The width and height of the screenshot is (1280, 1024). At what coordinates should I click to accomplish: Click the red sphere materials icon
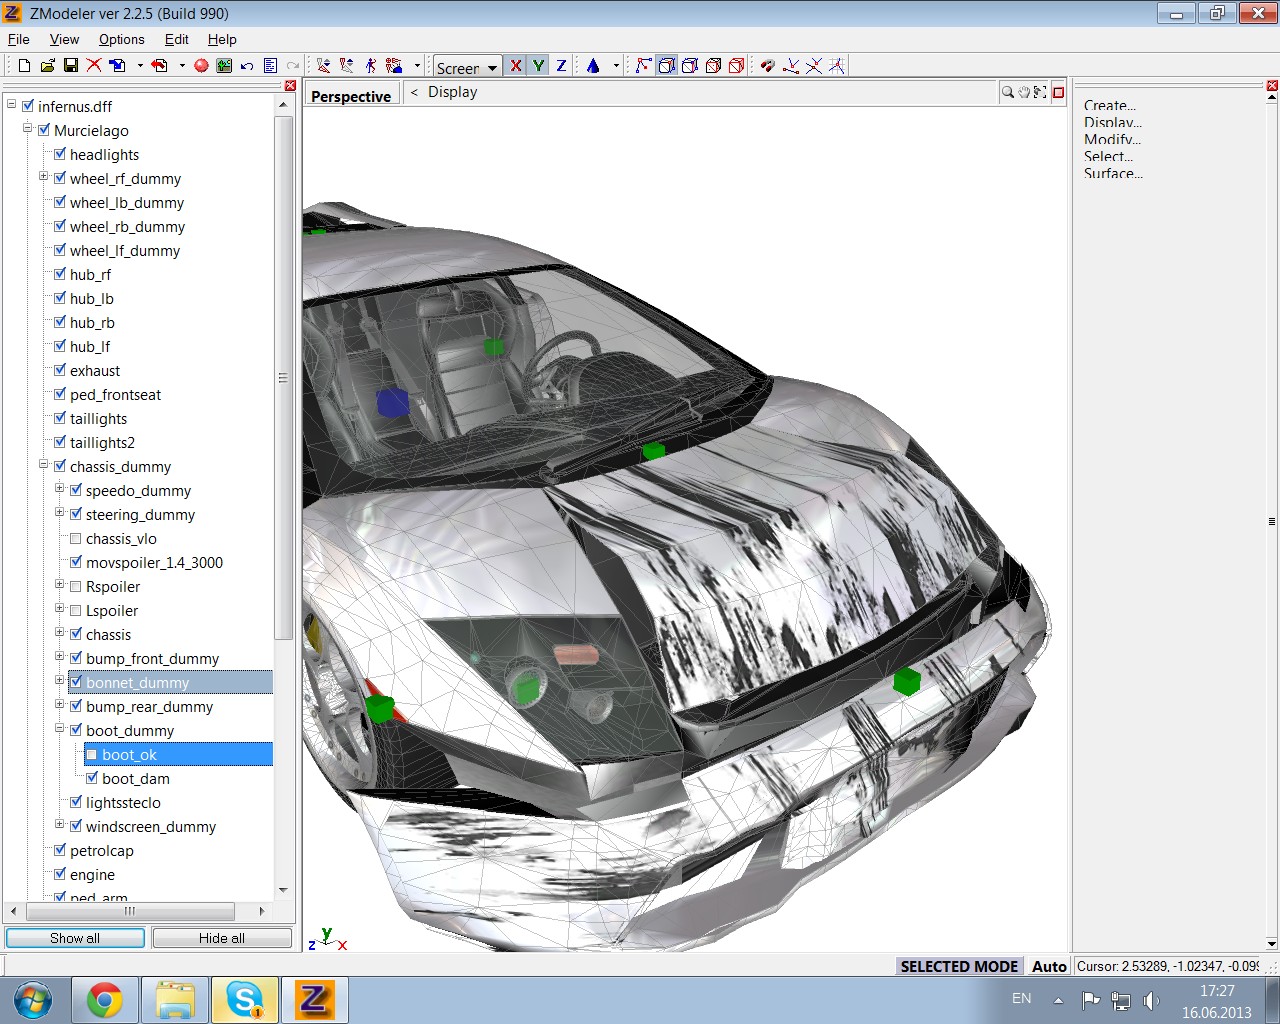pyautogui.click(x=201, y=66)
